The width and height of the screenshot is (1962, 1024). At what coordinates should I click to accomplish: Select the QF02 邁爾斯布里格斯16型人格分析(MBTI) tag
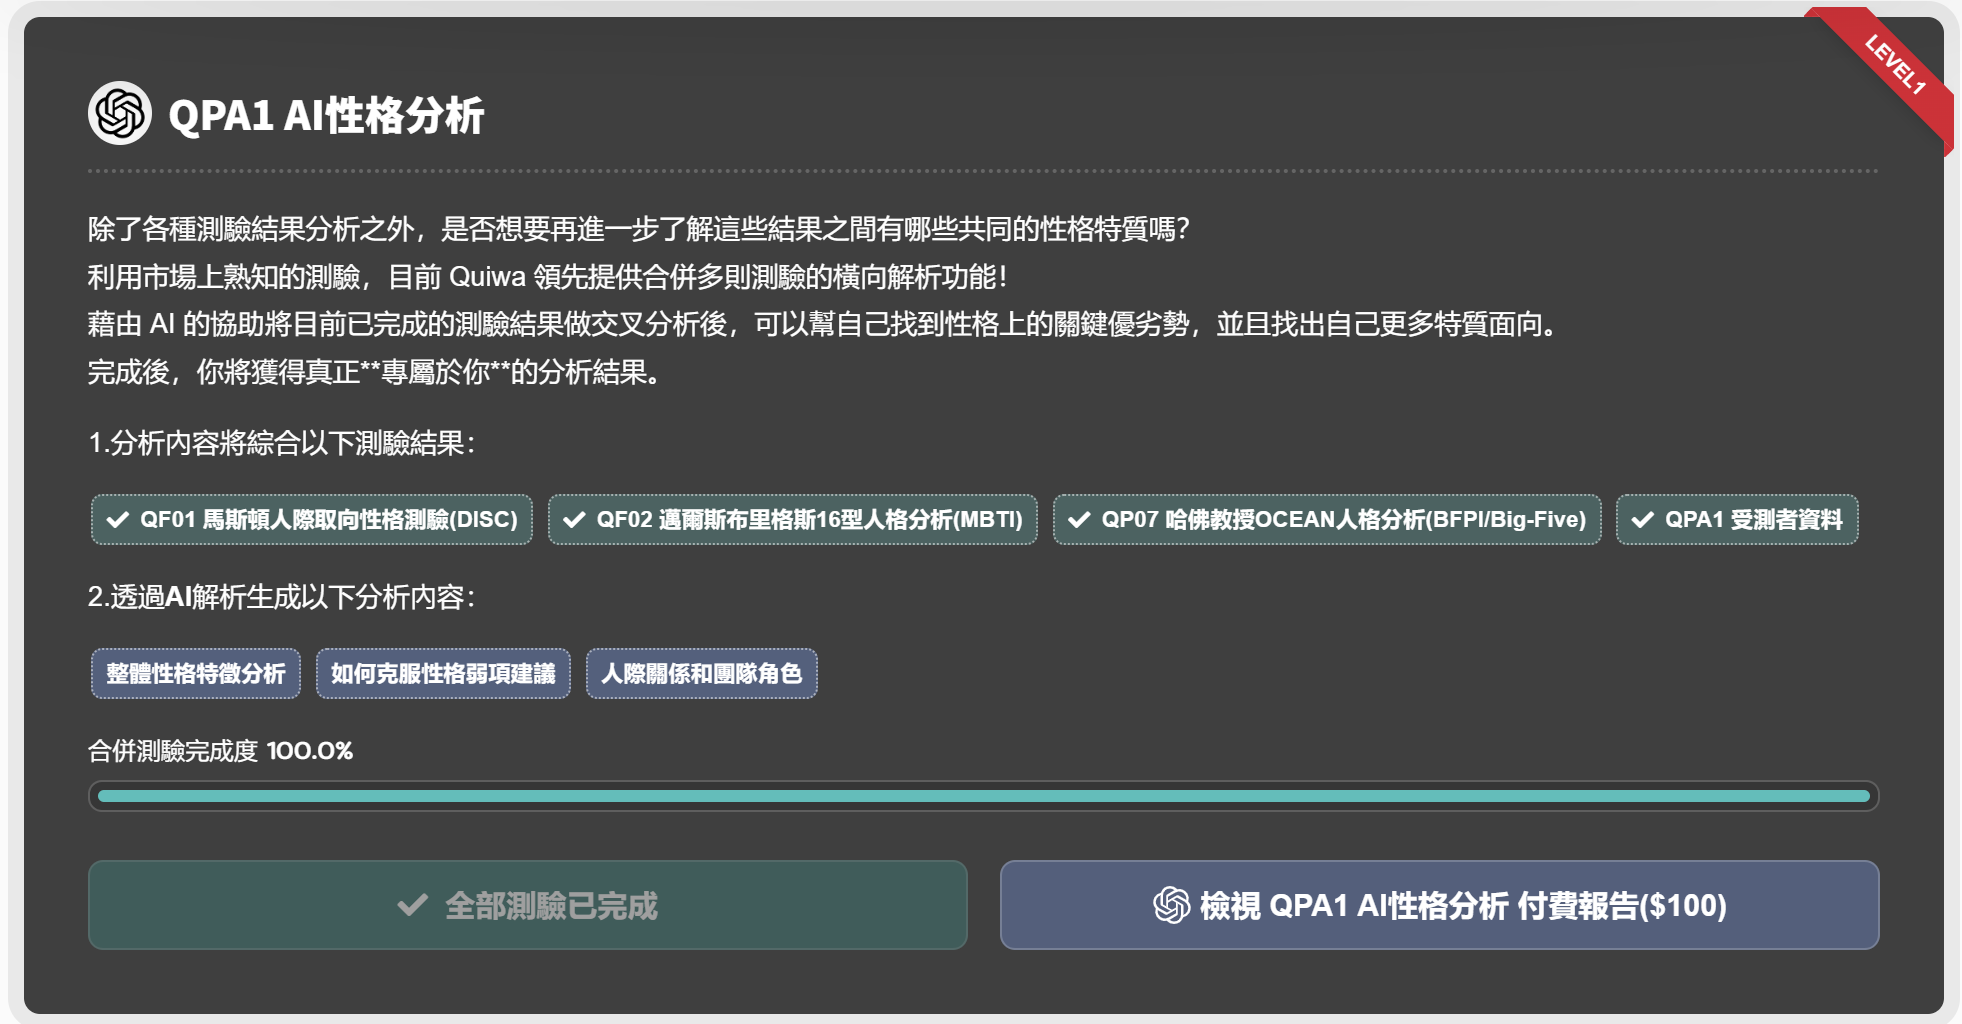(x=793, y=519)
